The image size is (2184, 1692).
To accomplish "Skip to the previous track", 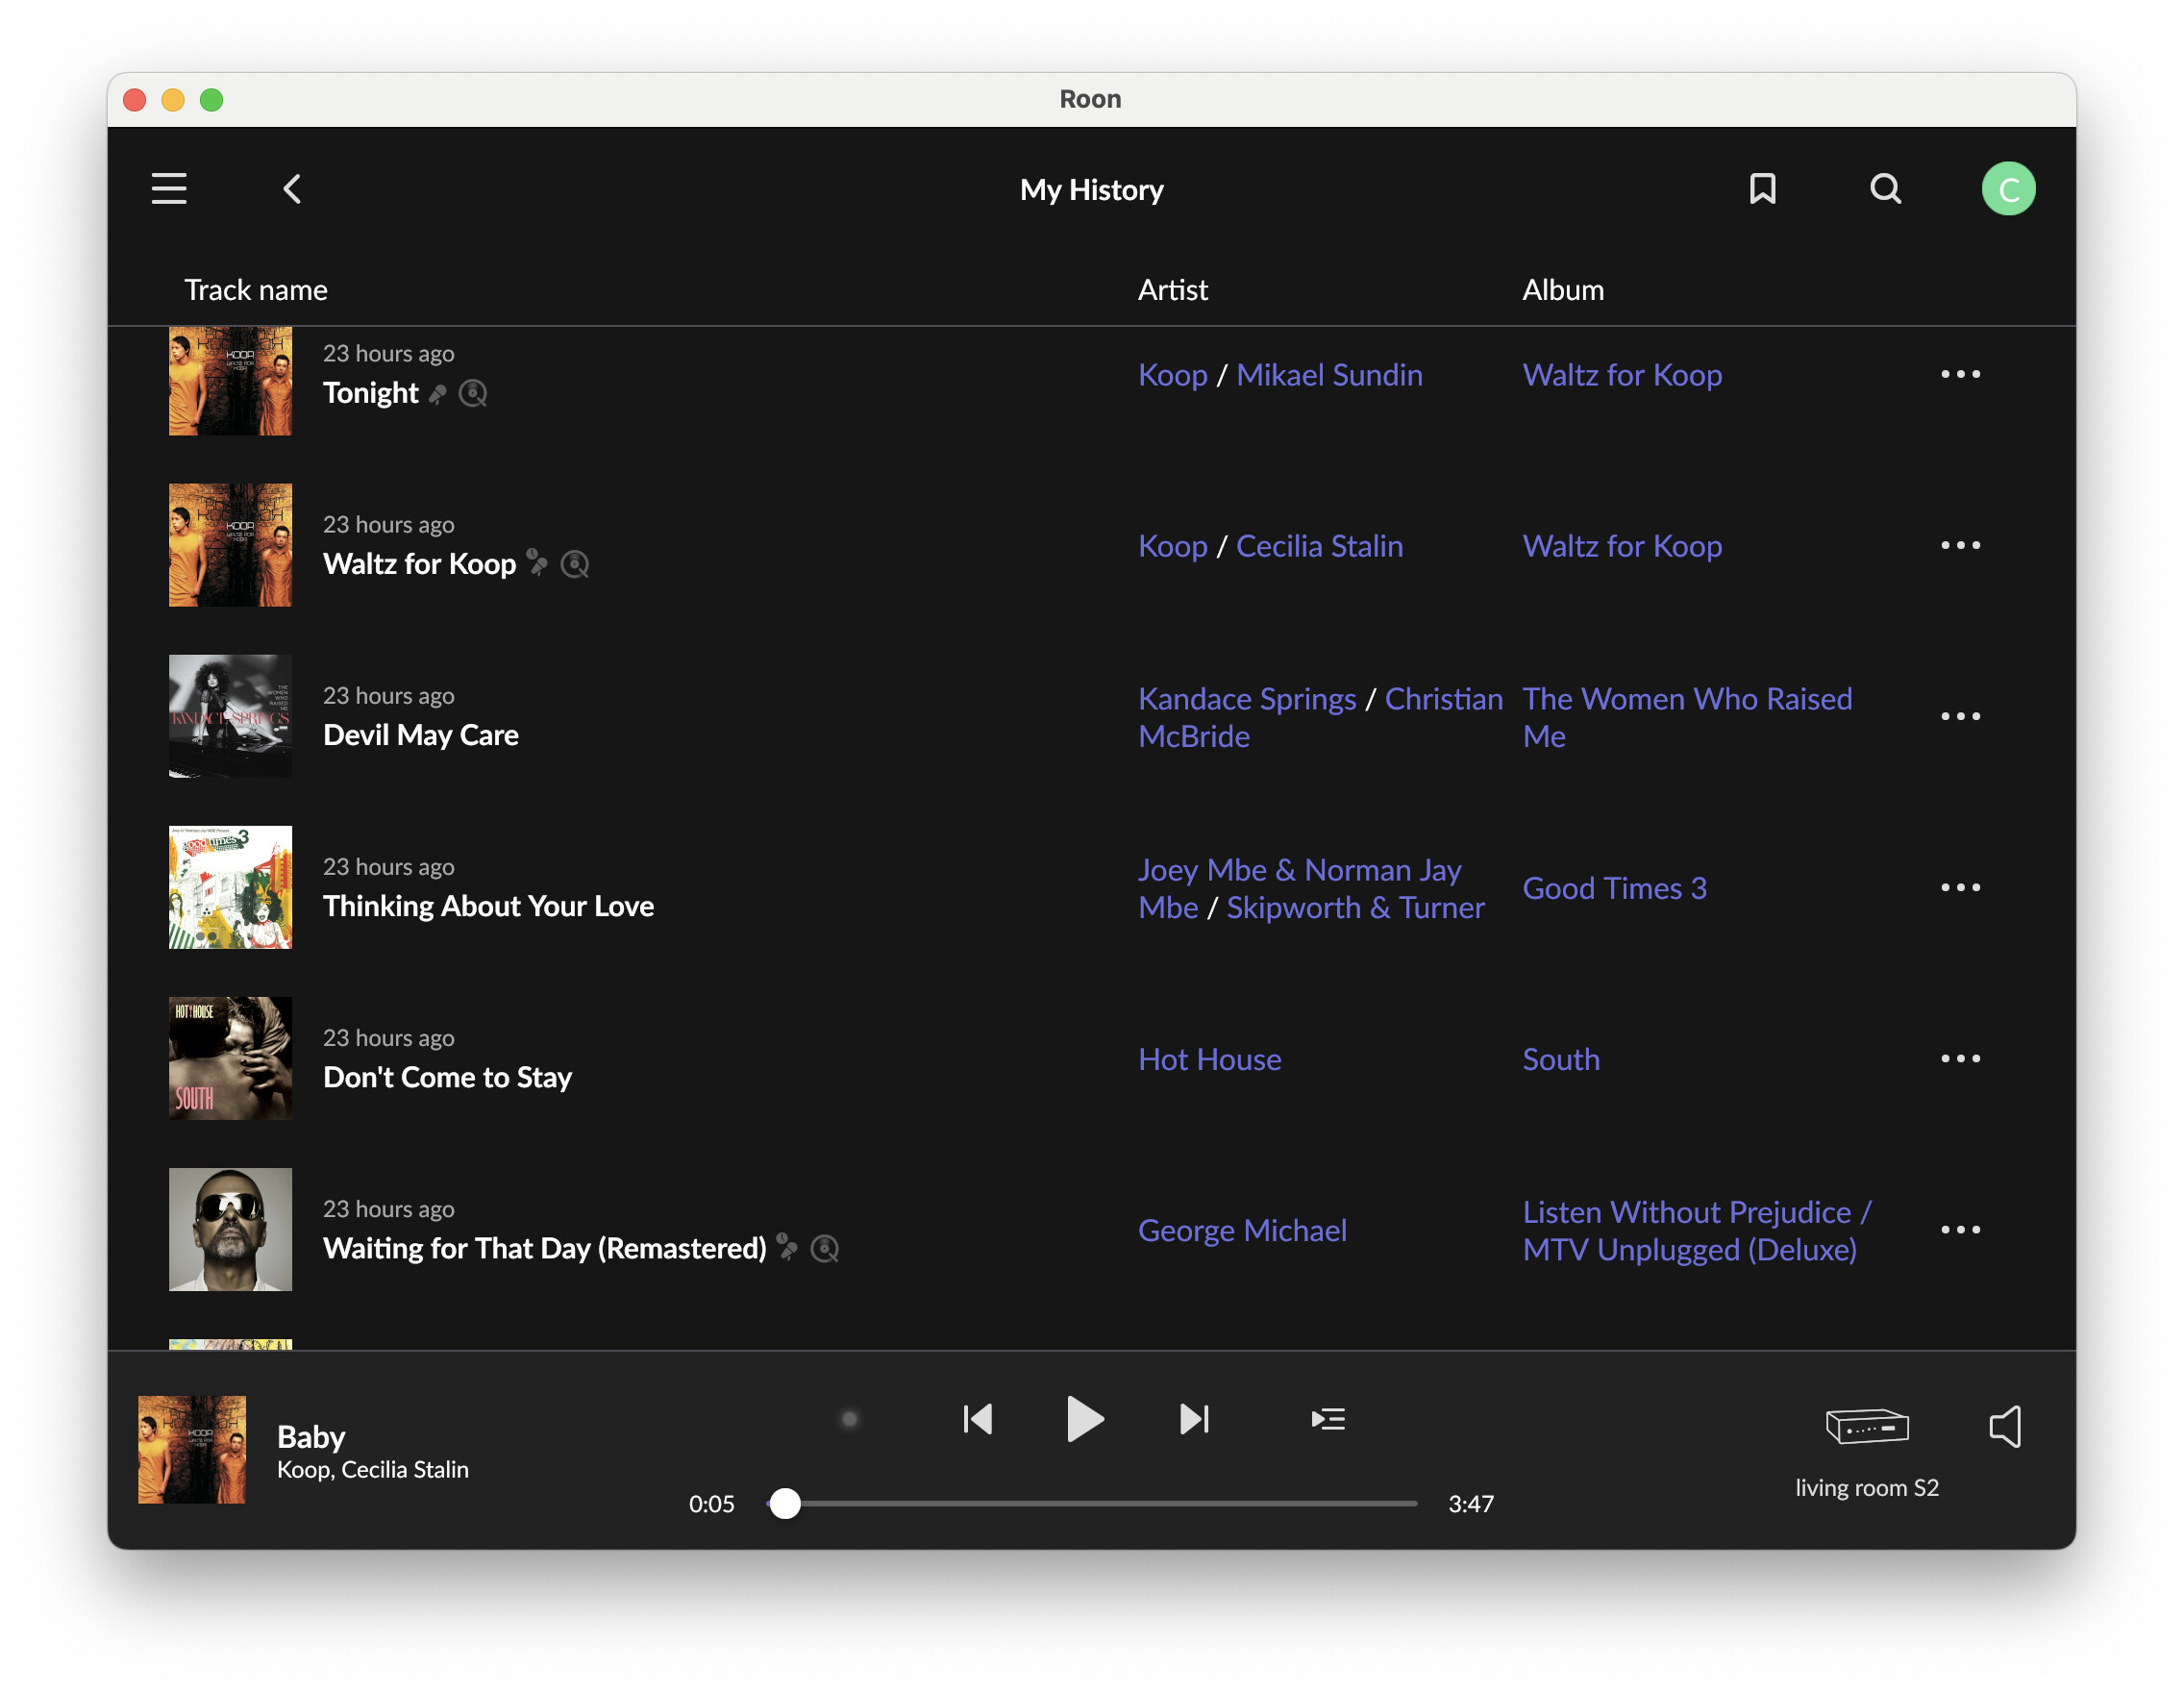I will click(977, 1419).
